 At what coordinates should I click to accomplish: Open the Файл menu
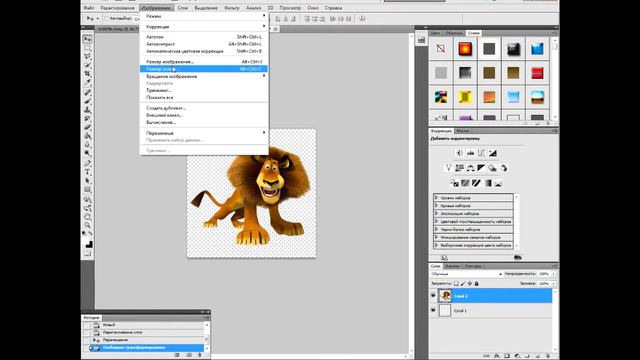tap(89, 8)
